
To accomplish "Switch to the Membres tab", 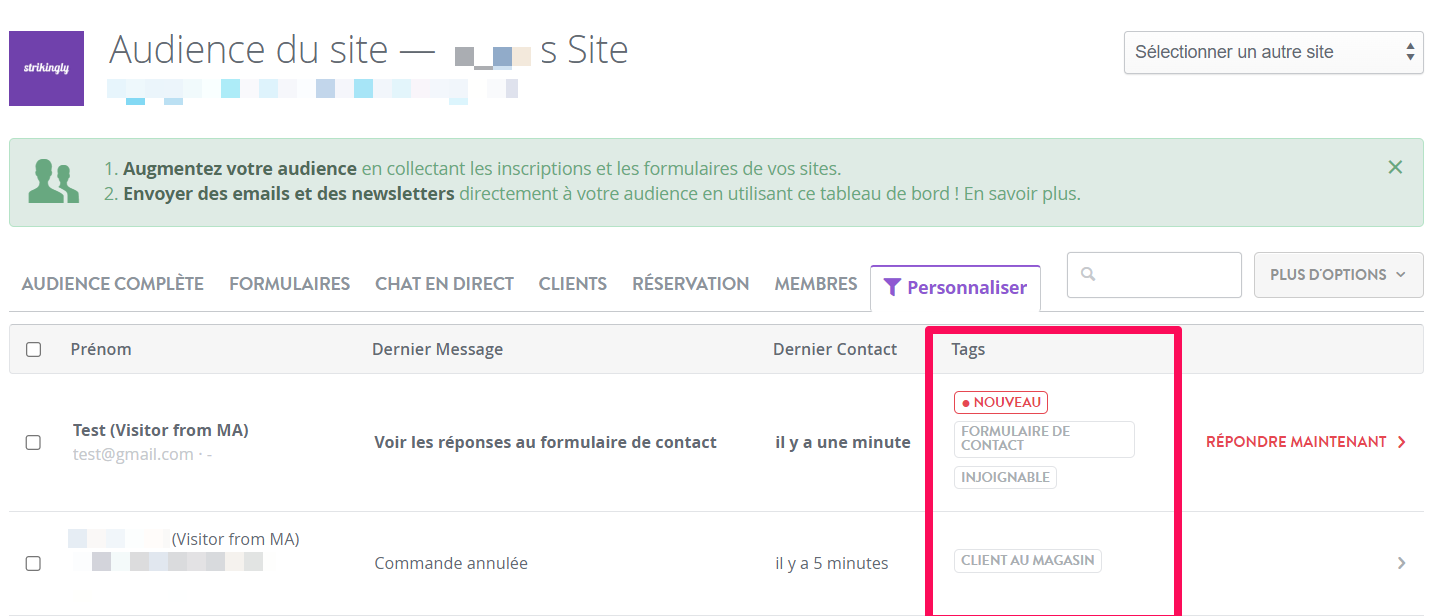I will 815,284.
